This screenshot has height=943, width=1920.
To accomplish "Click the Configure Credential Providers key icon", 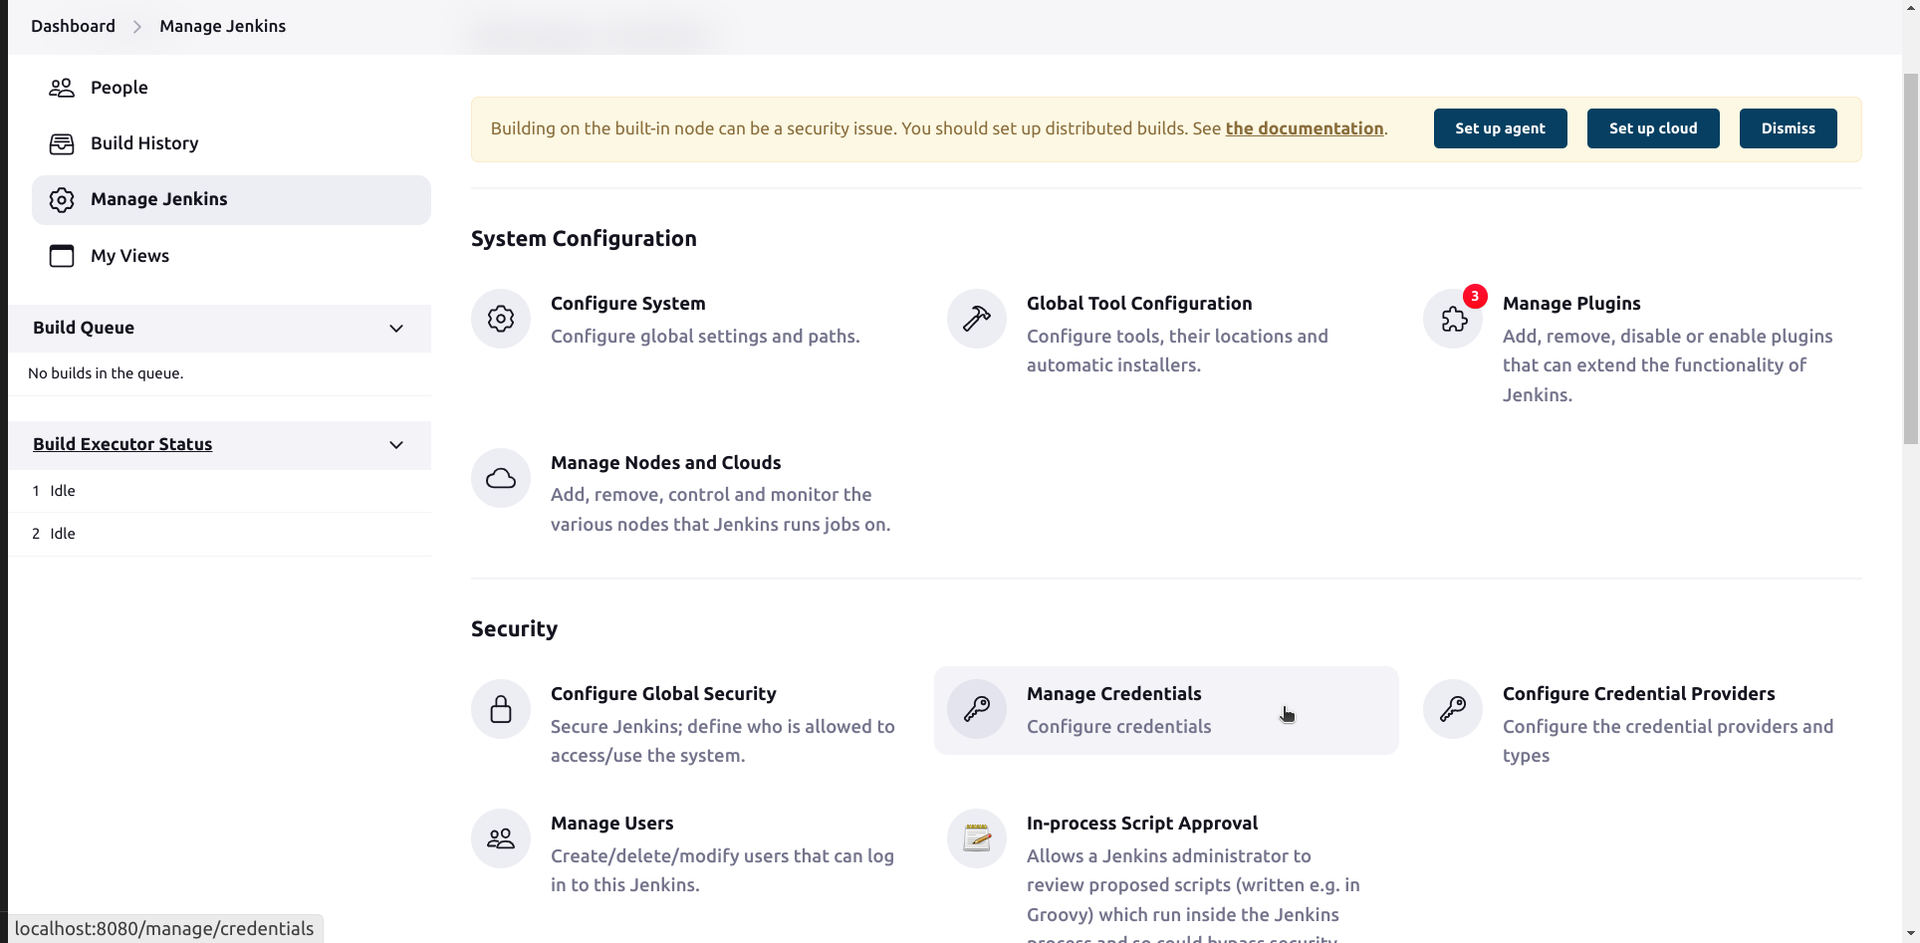I will 1453,709.
